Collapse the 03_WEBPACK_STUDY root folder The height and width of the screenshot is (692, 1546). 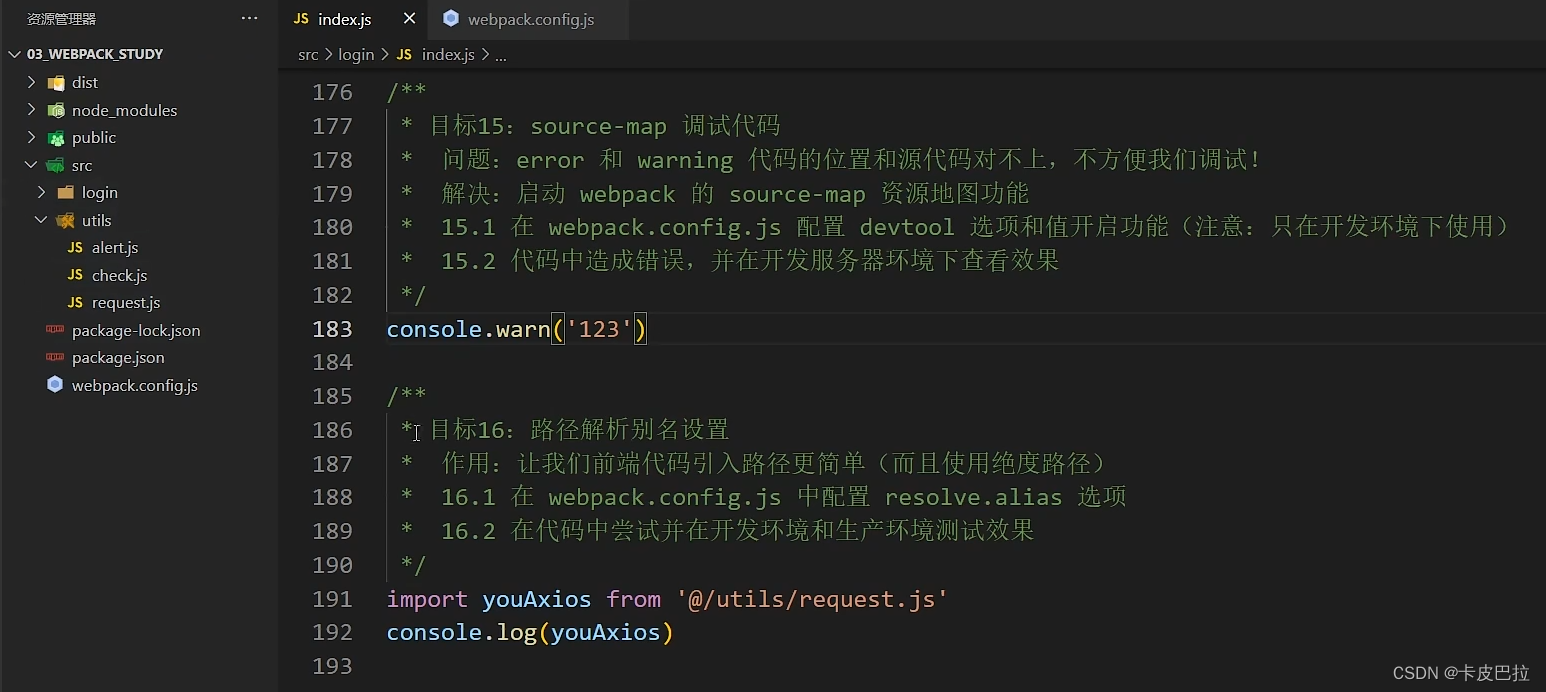coord(14,54)
